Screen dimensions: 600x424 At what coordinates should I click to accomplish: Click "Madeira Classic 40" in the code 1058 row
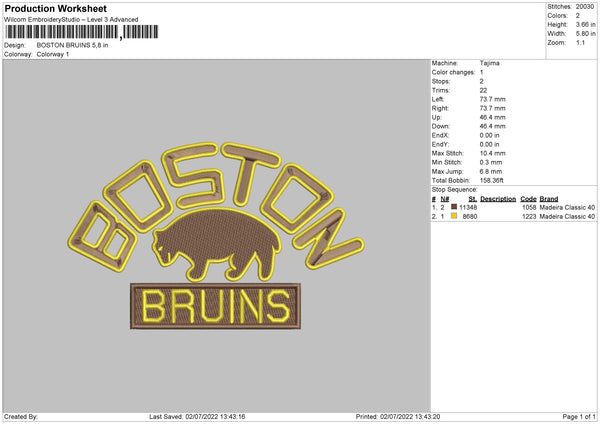coord(567,207)
